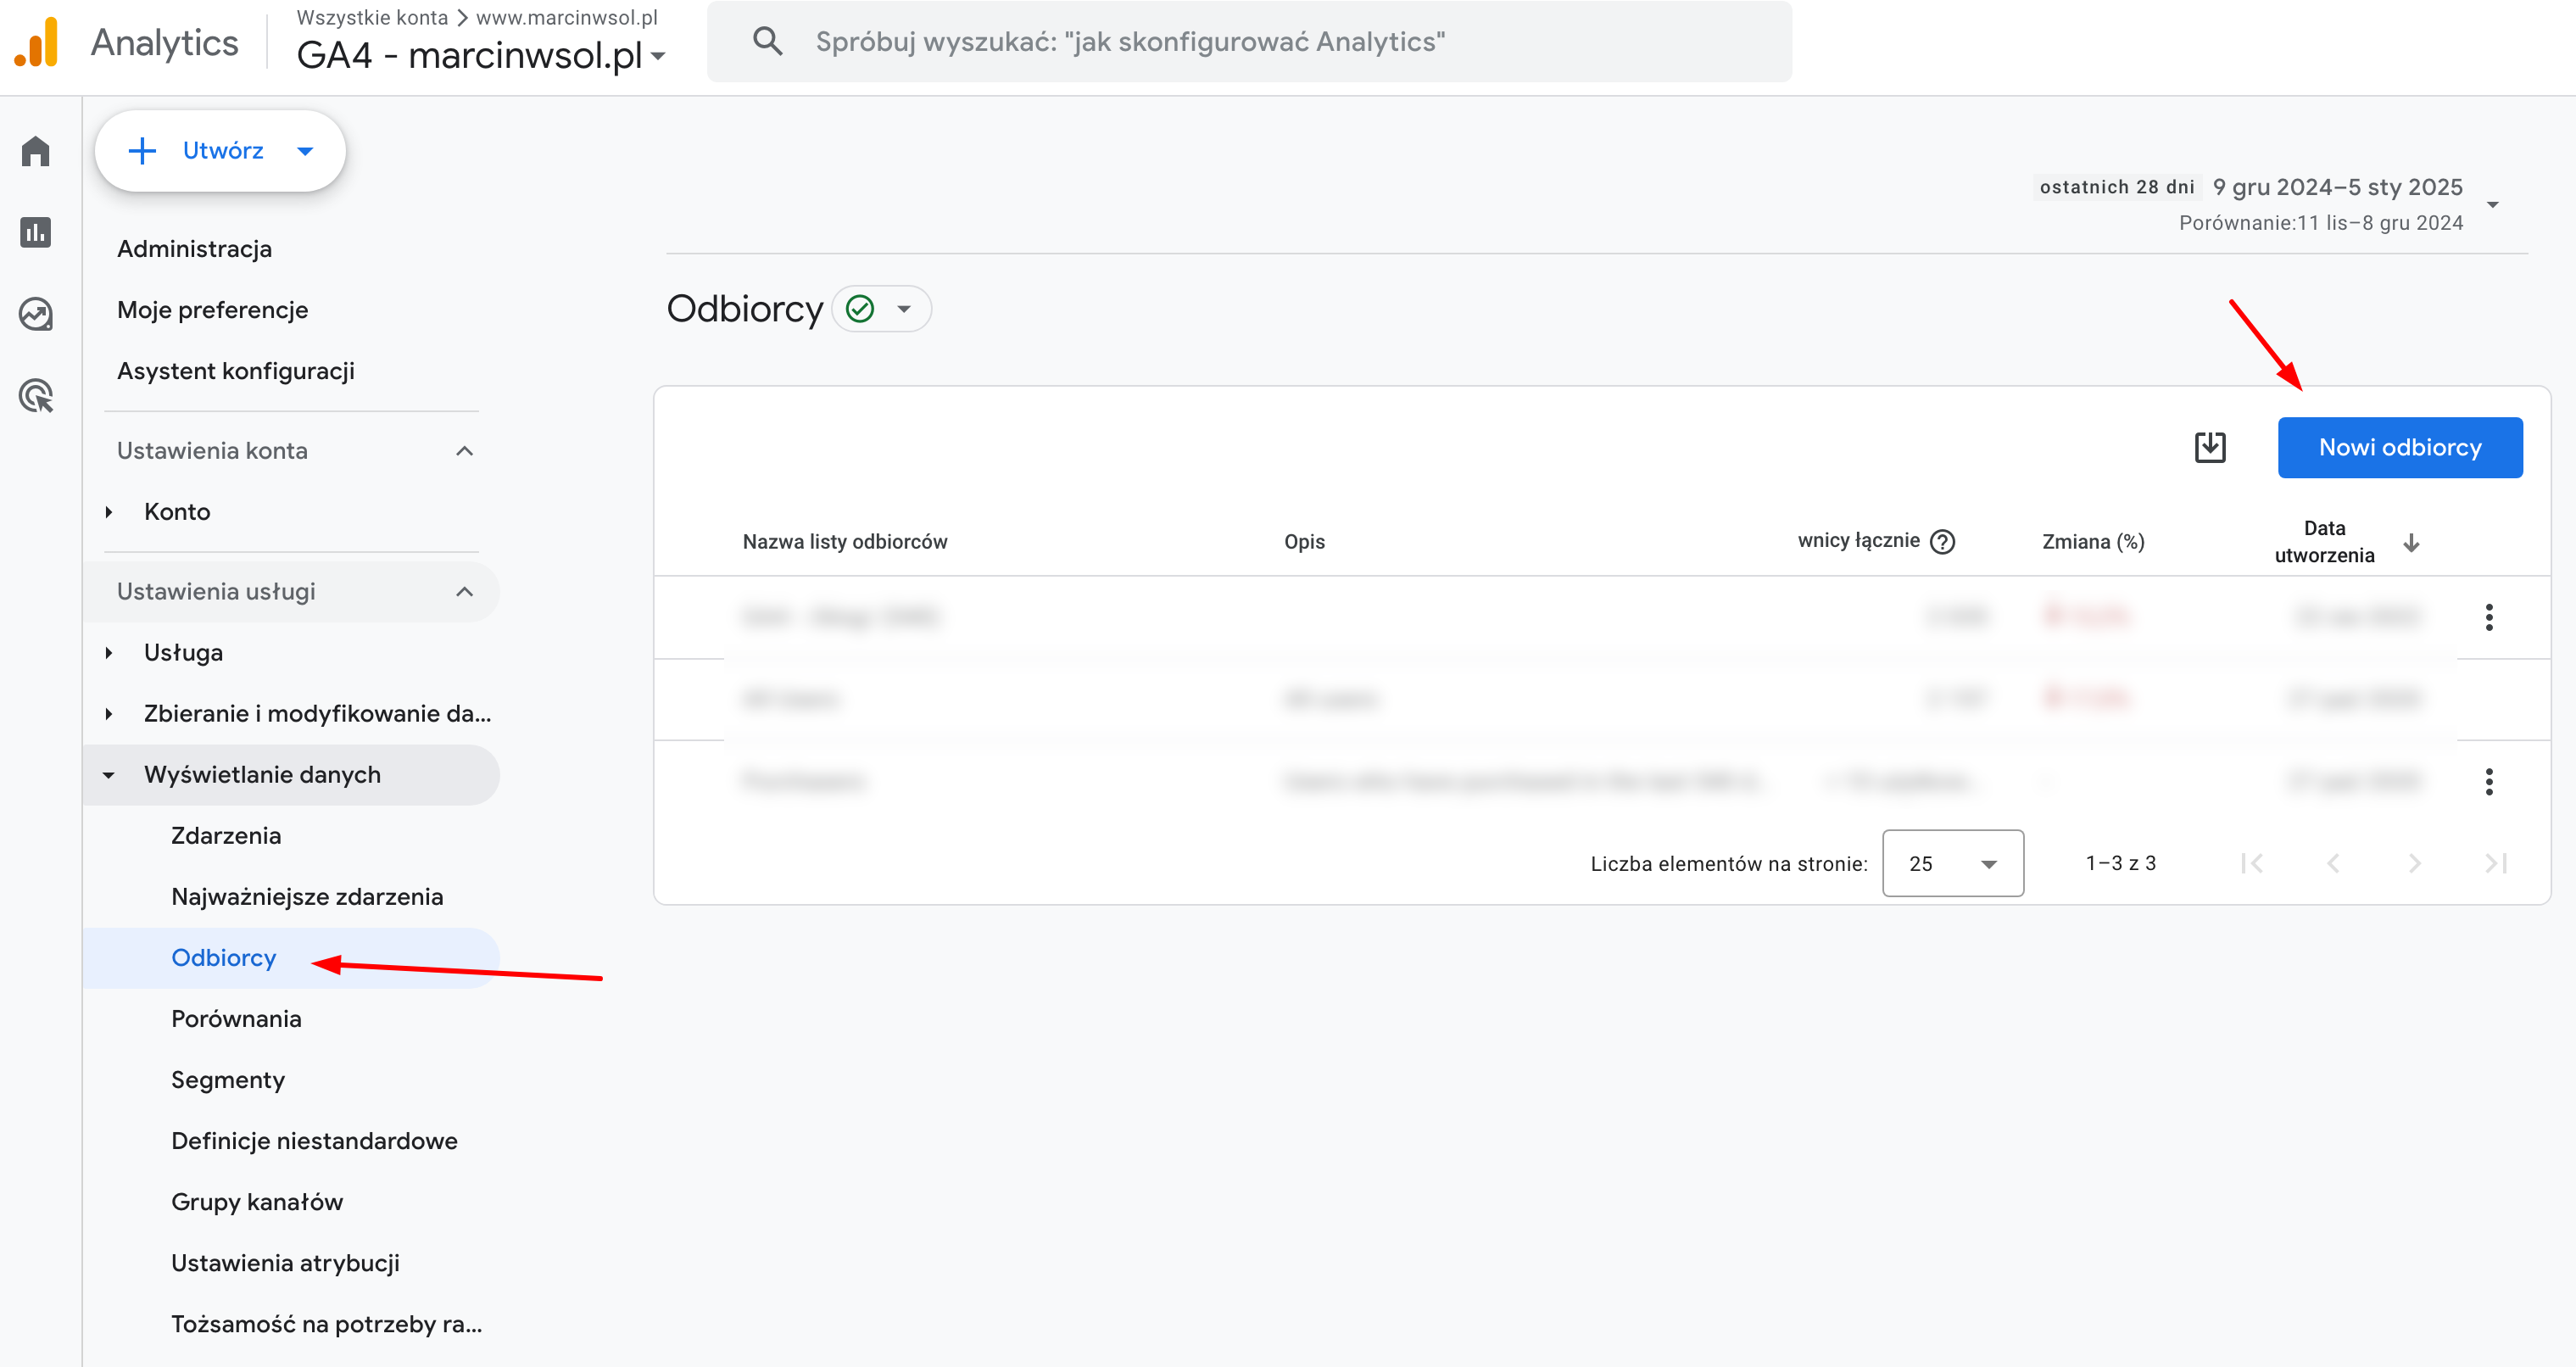This screenshot has height=1367, width=2576.
Task: Open the Reports bar chart icon
Action: (36, 232)
